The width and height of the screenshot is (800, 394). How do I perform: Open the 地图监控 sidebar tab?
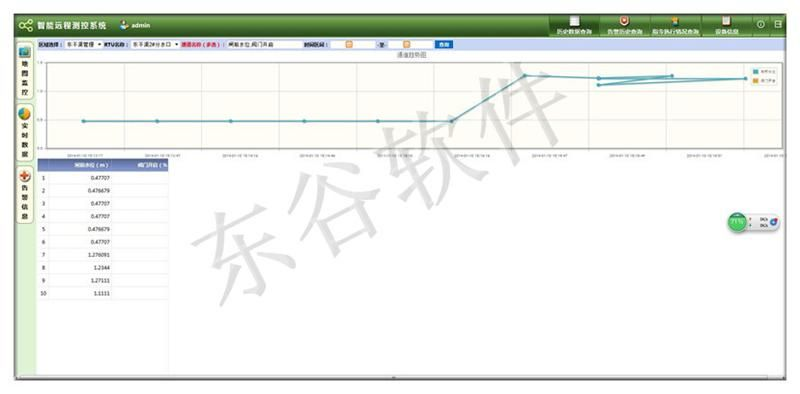click(25, 71)
